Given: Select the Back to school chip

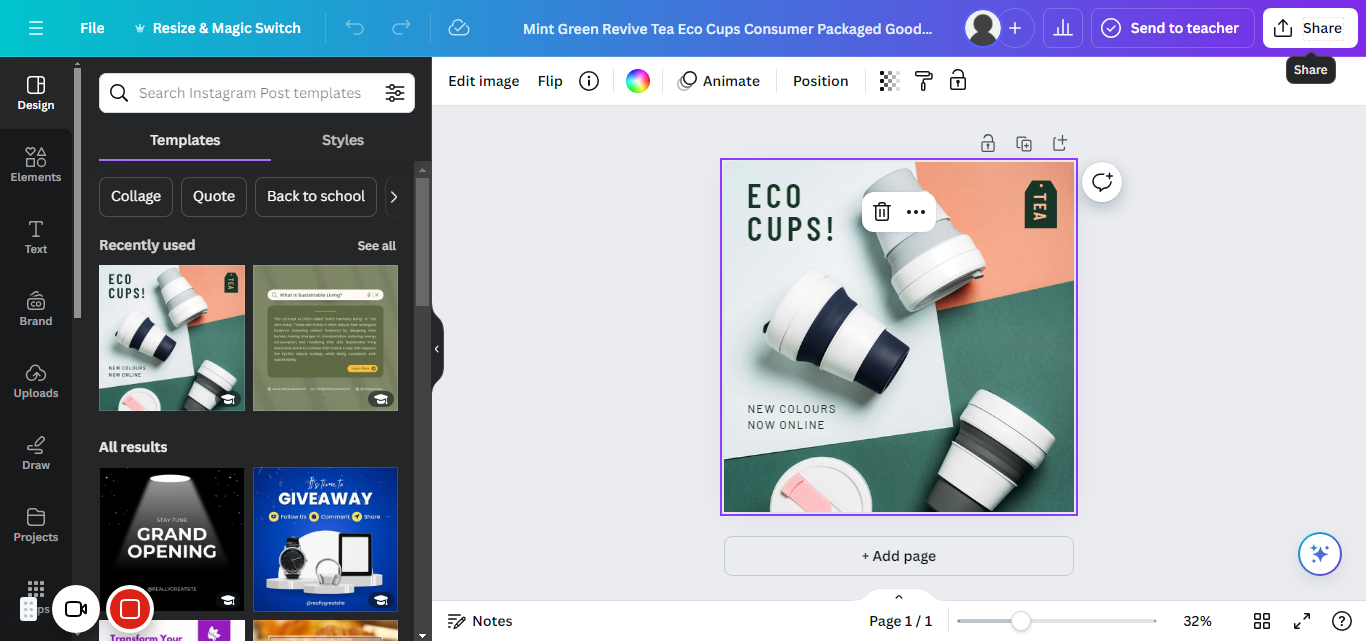Looking at the screenshot, I should pos(316,197).
